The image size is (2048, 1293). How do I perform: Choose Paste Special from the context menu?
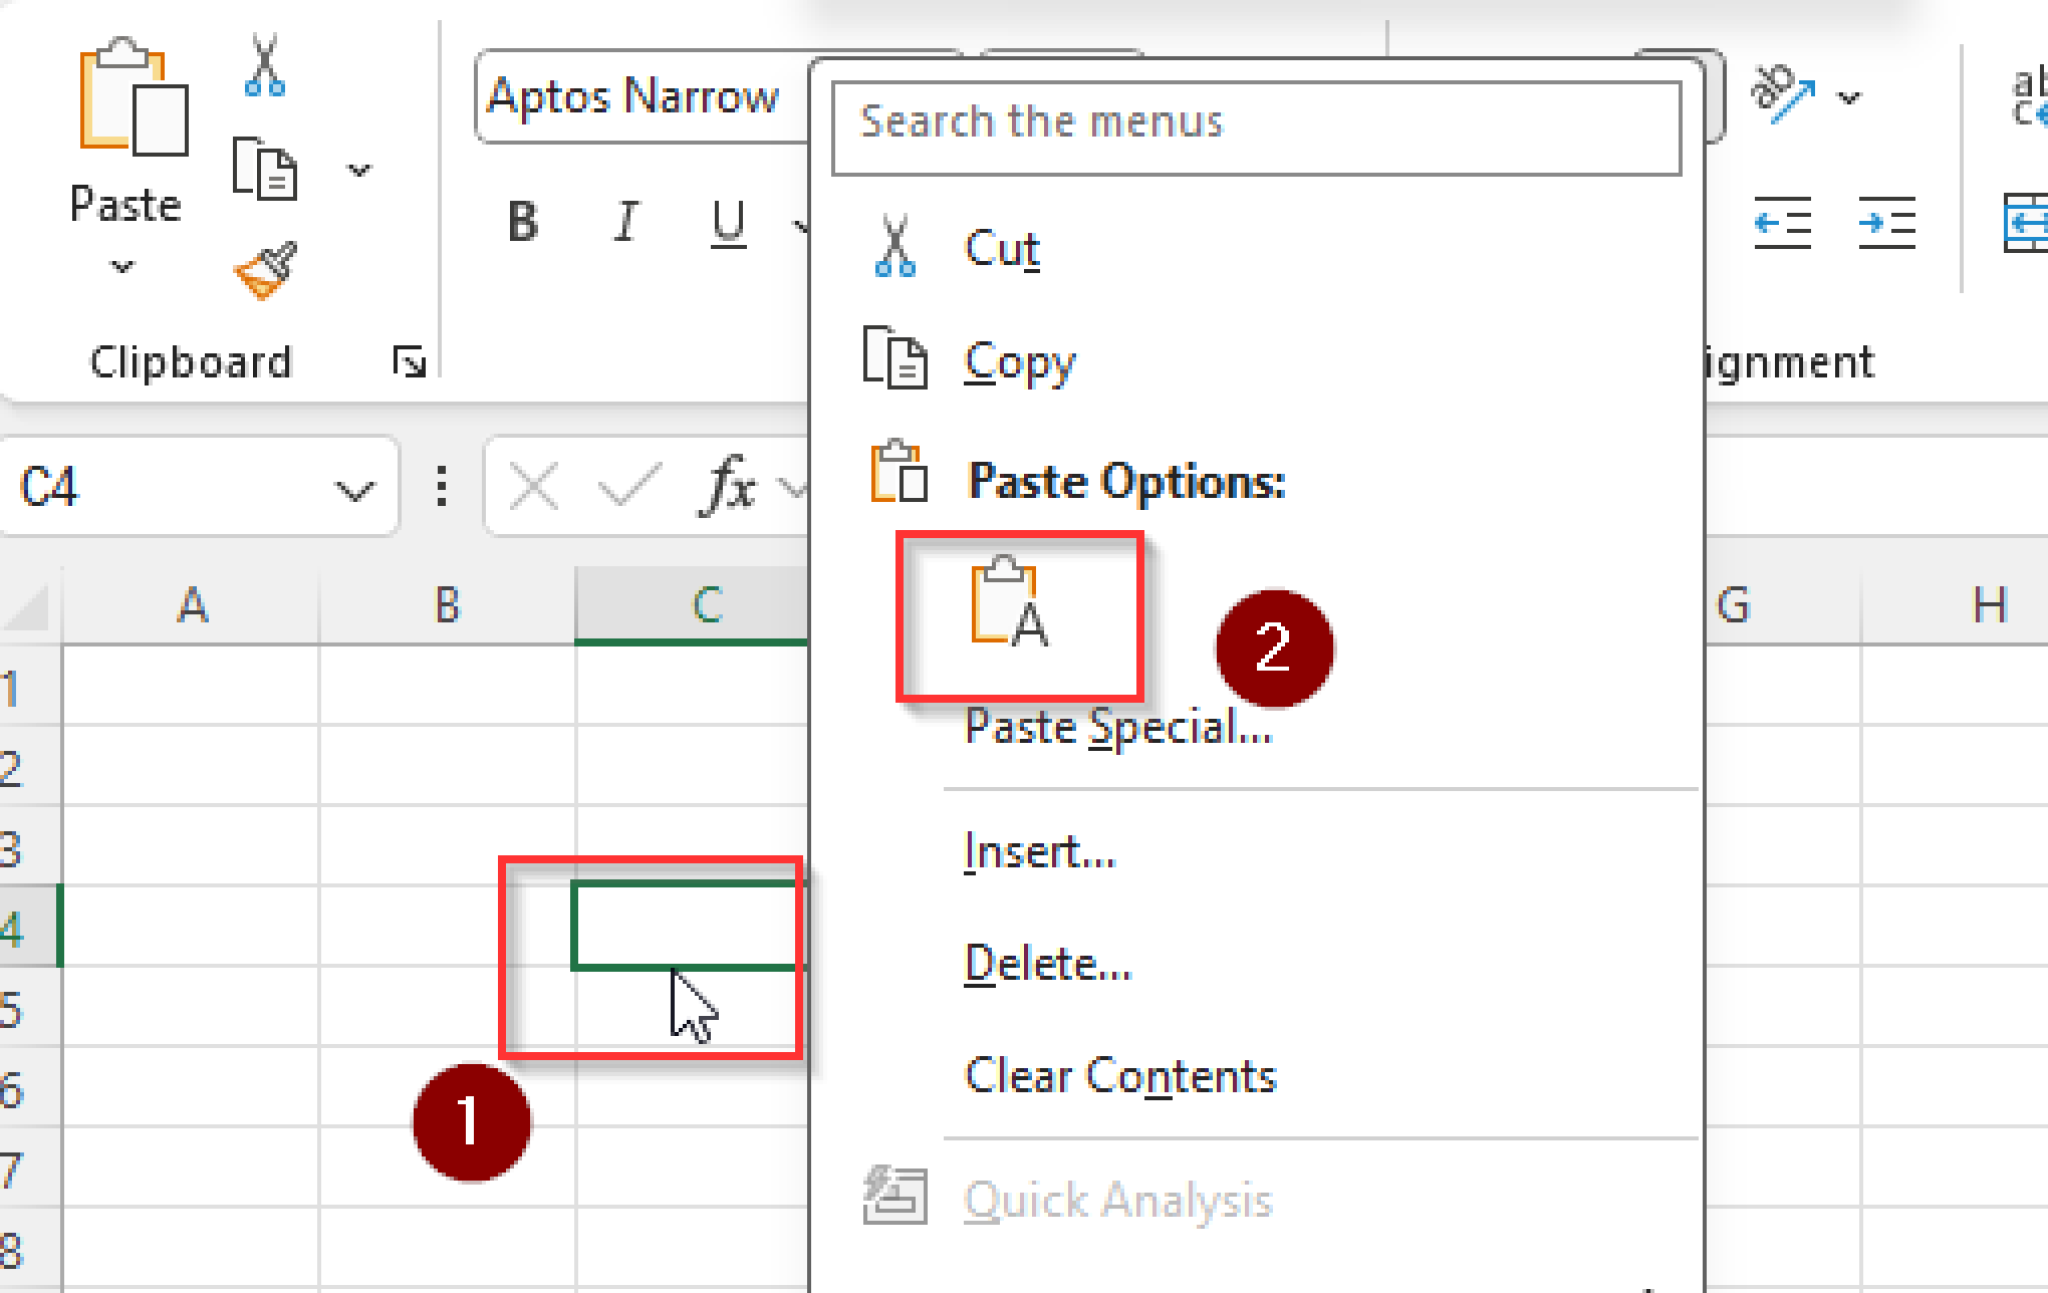(x=1119, y=727)
